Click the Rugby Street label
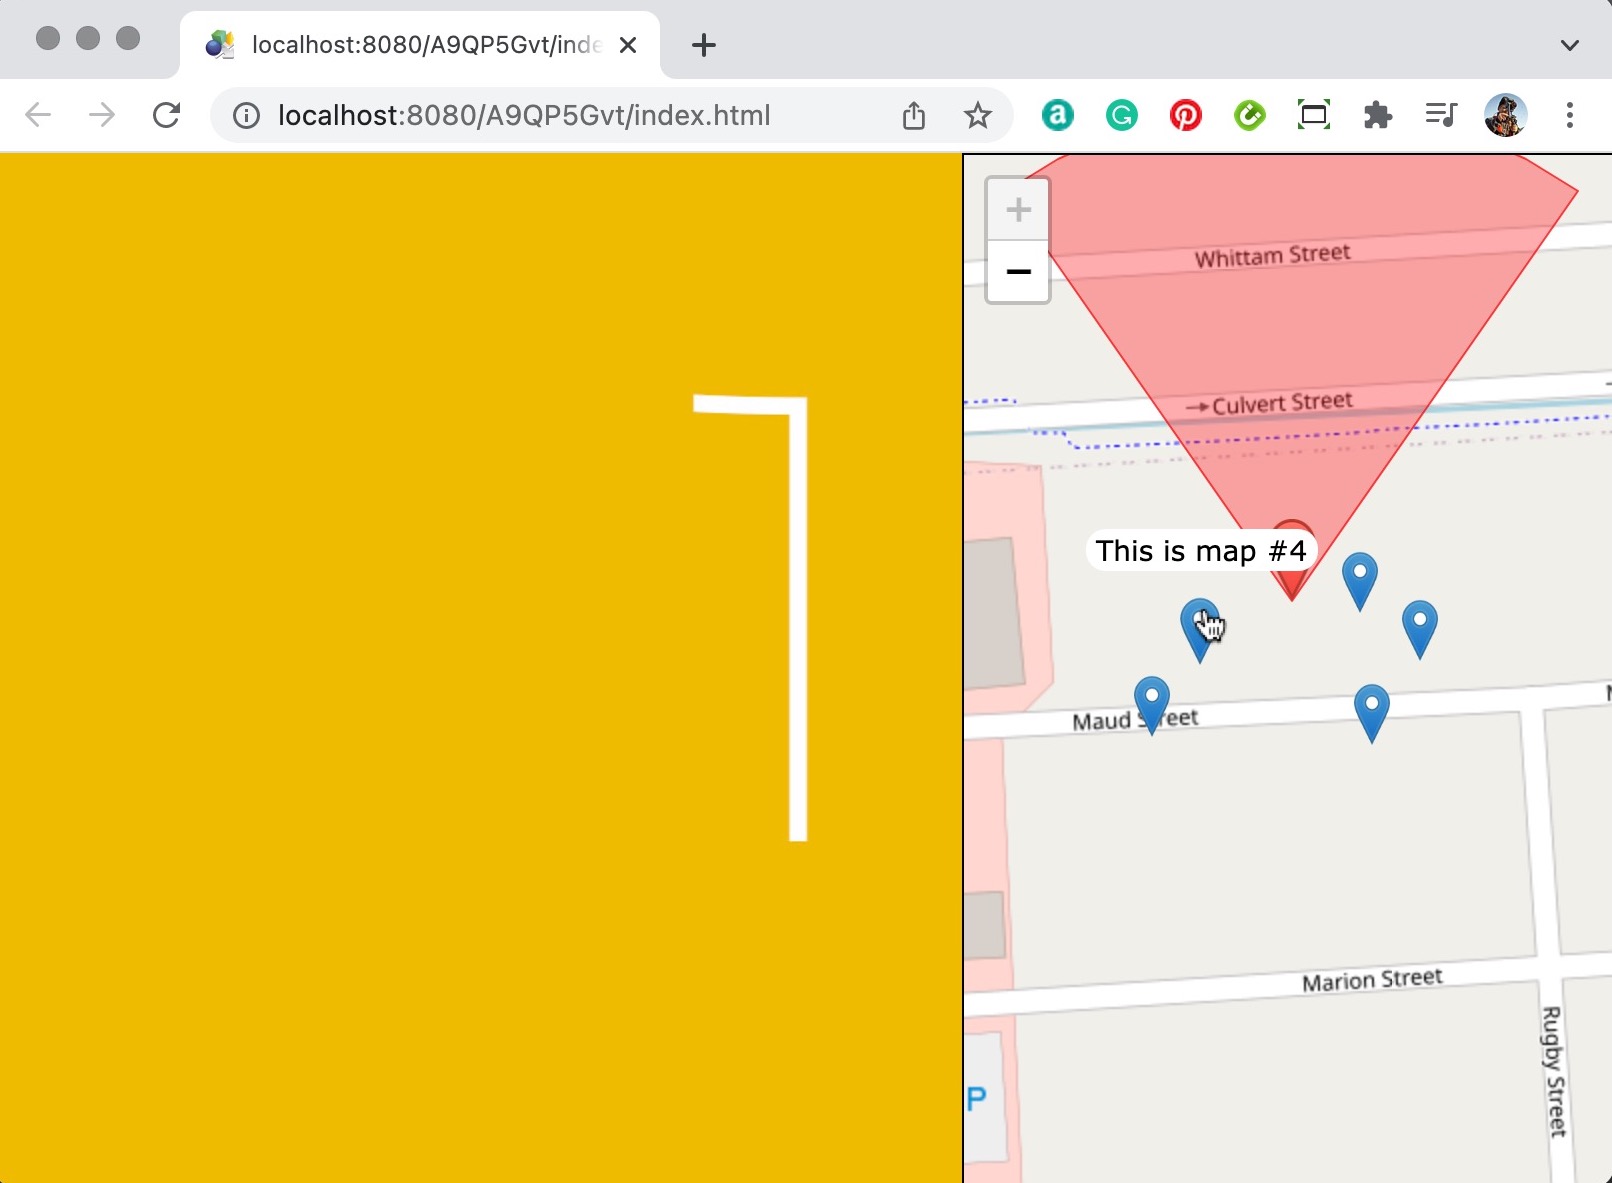This screenshot has width=1612, height=1183. pyautogui.click(x=1552, y=1072)
